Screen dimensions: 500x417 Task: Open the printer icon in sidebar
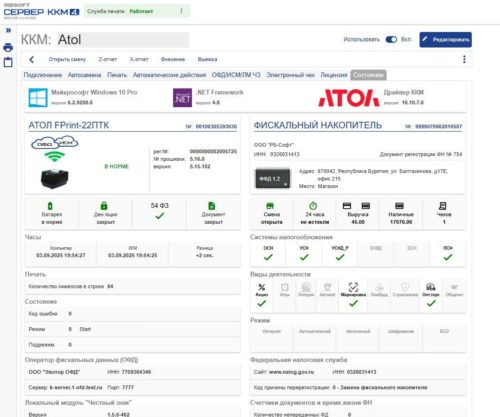pyautogui.click(x=8, y=47)
